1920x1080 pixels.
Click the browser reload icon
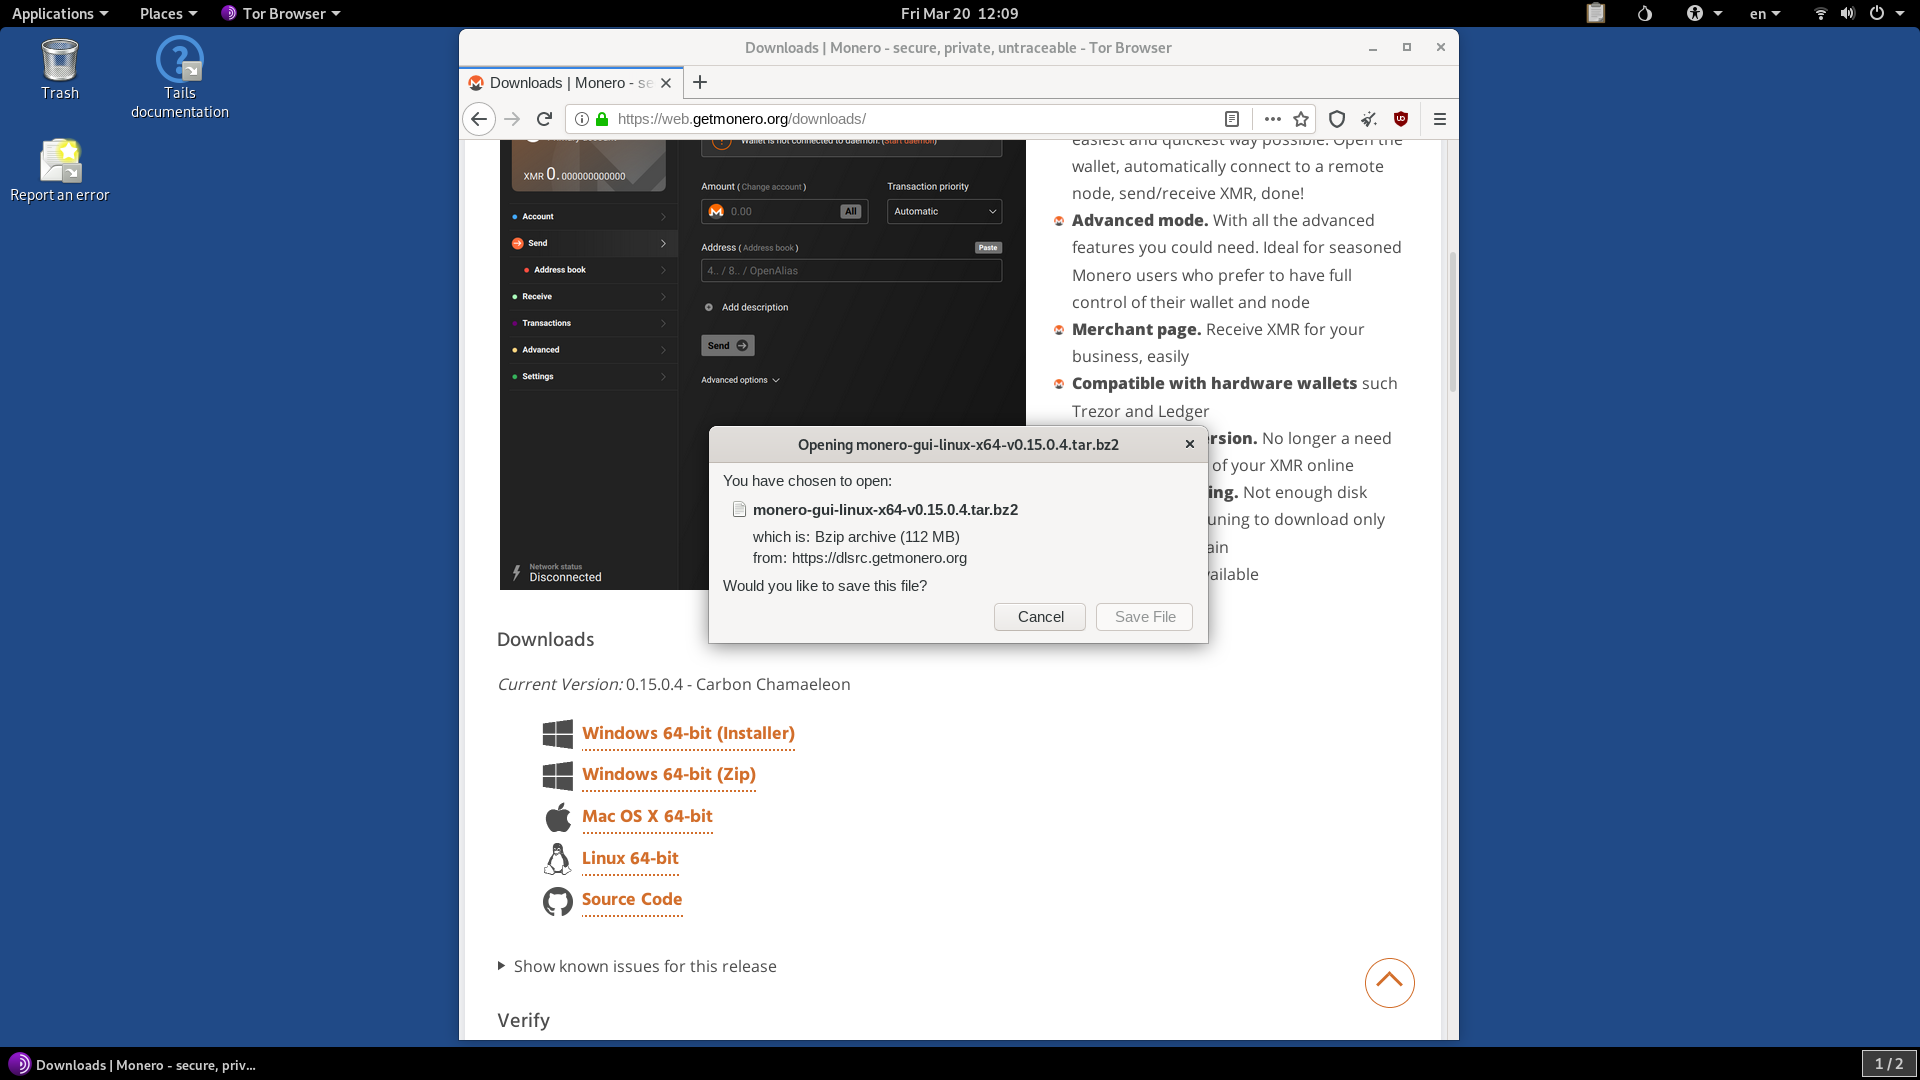[x=544, y=119]
